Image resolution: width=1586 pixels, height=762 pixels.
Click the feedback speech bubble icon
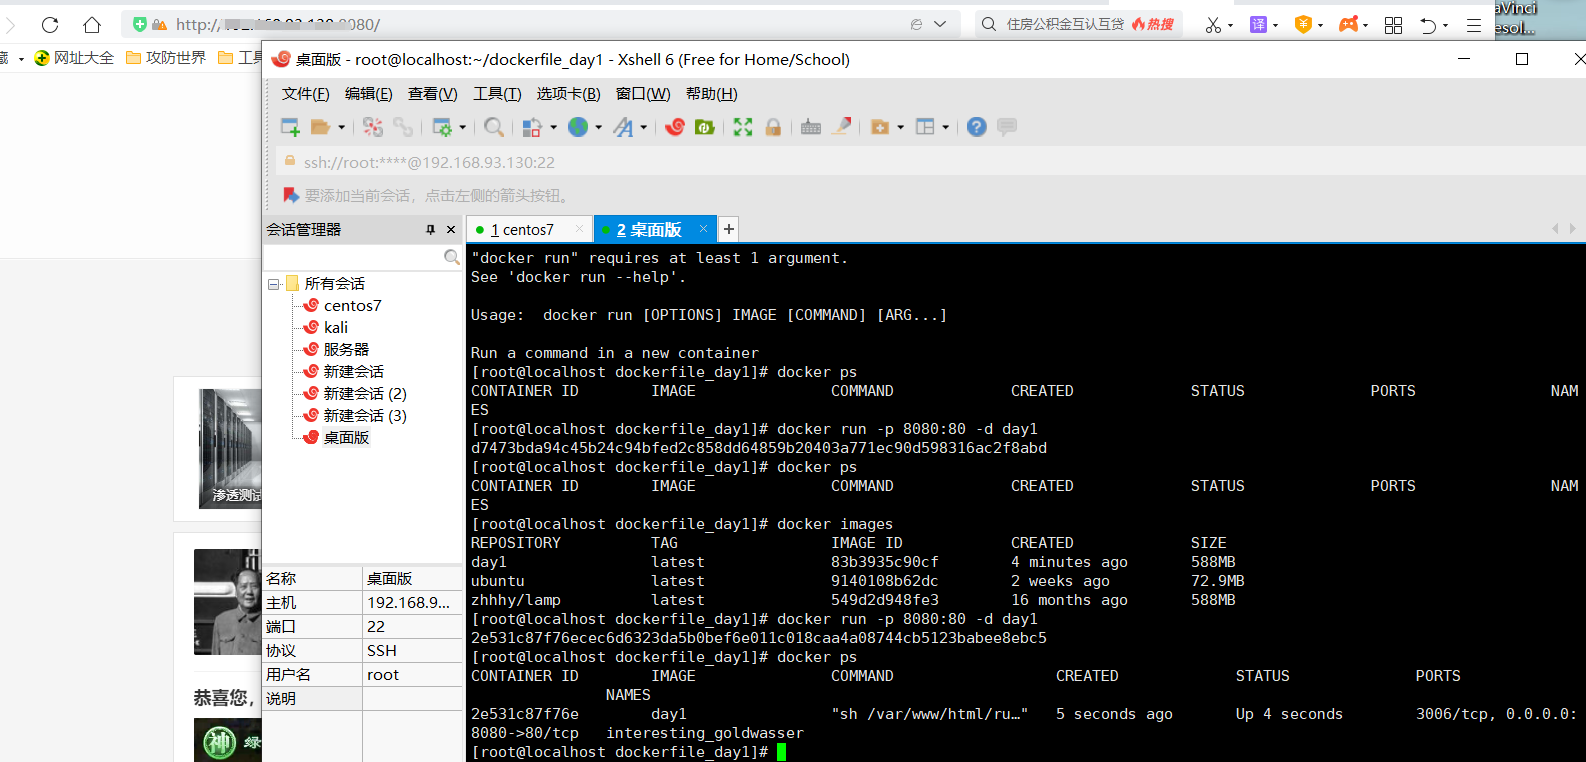pos(1007,127)
